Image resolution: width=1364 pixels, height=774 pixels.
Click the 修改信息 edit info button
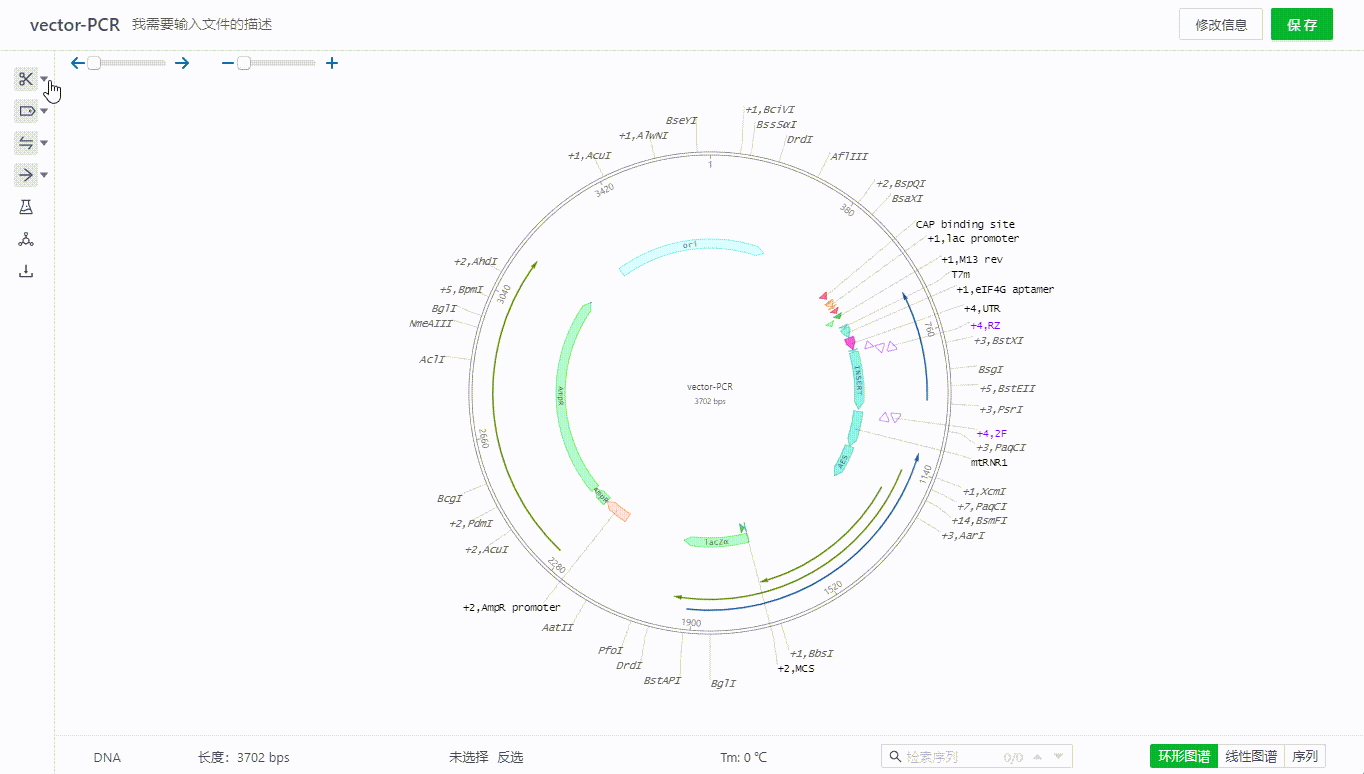[x=1220, y=25]
